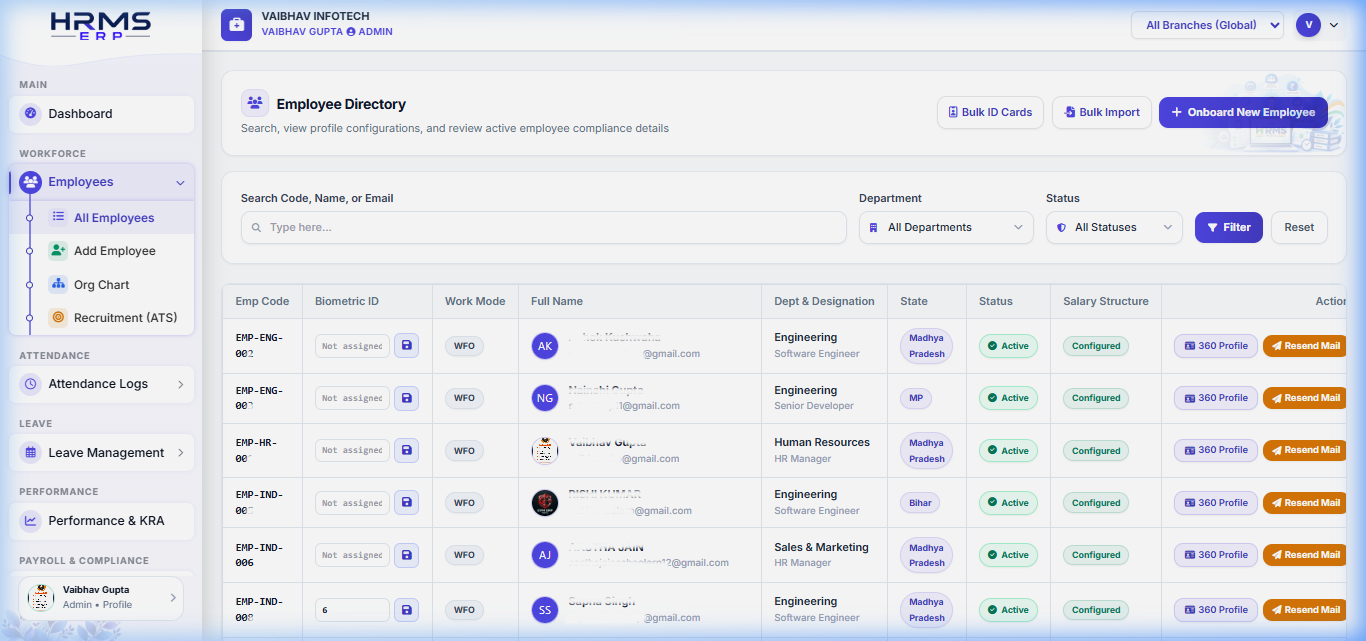Open 360 Profile for EMP-ENG-002 row
The image size is (1366, 641).
tap(1215, 346)
